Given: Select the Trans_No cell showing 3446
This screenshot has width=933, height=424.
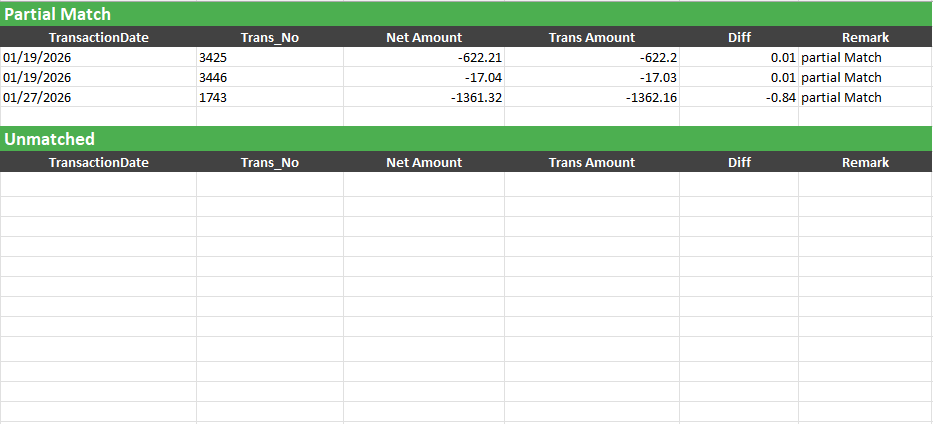Looking at the screenshot, I should click(270, 77).
